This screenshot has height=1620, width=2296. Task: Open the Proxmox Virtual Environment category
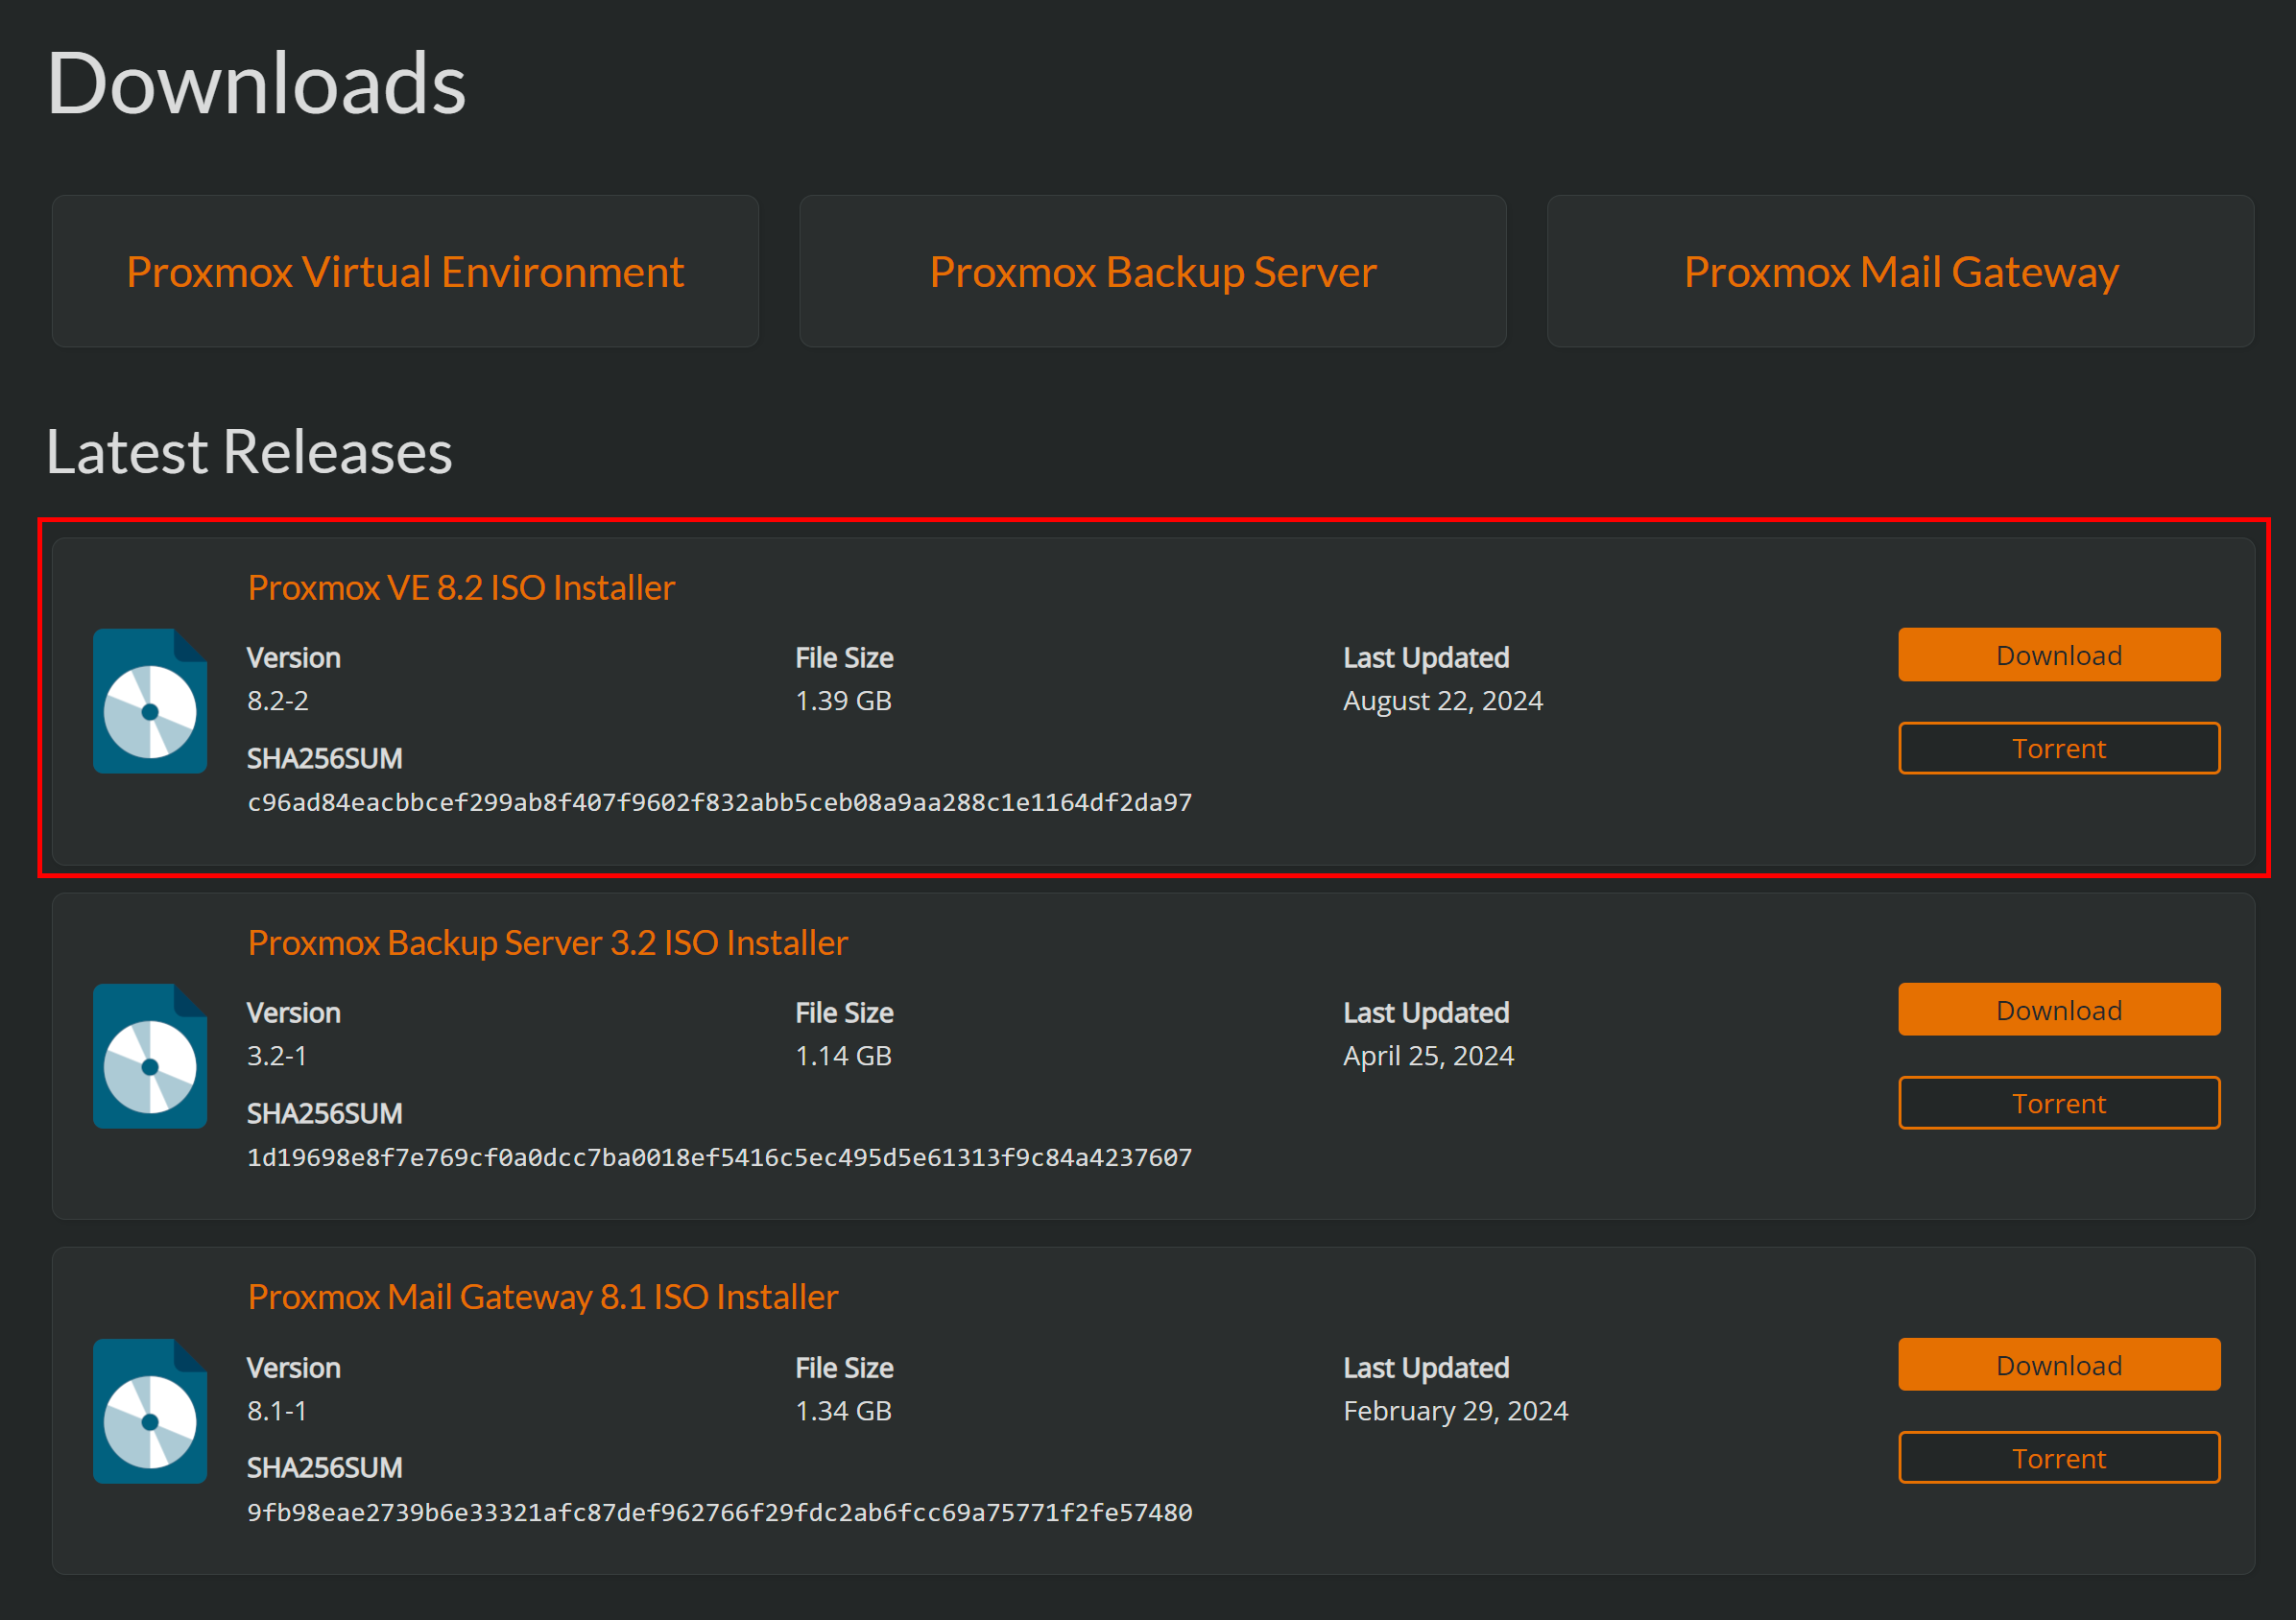click(405, 272)
